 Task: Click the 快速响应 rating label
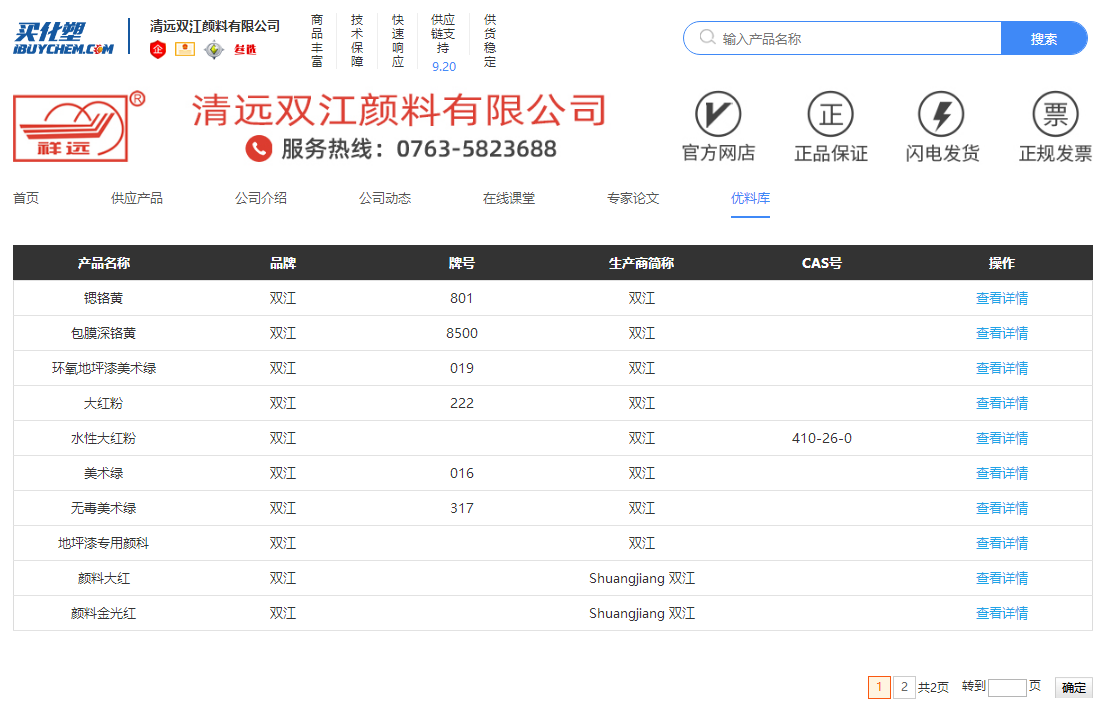[x=398, y=41]
